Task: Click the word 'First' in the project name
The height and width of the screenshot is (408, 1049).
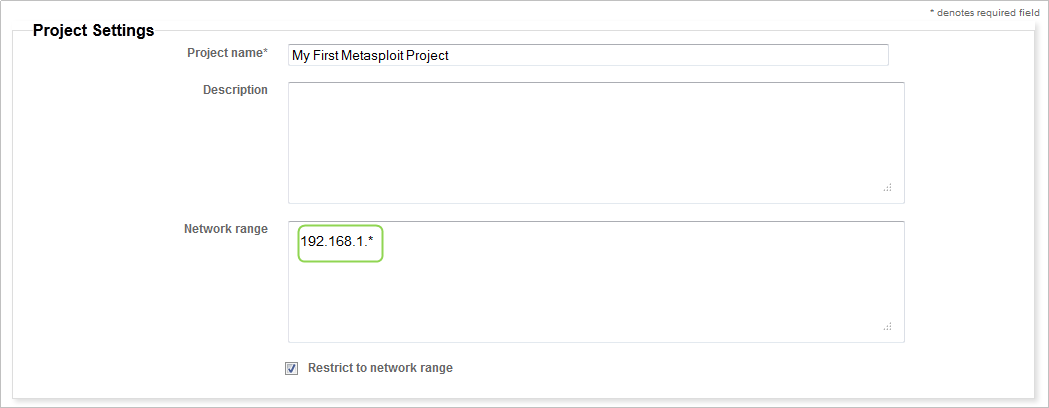Action: (329, 56)
